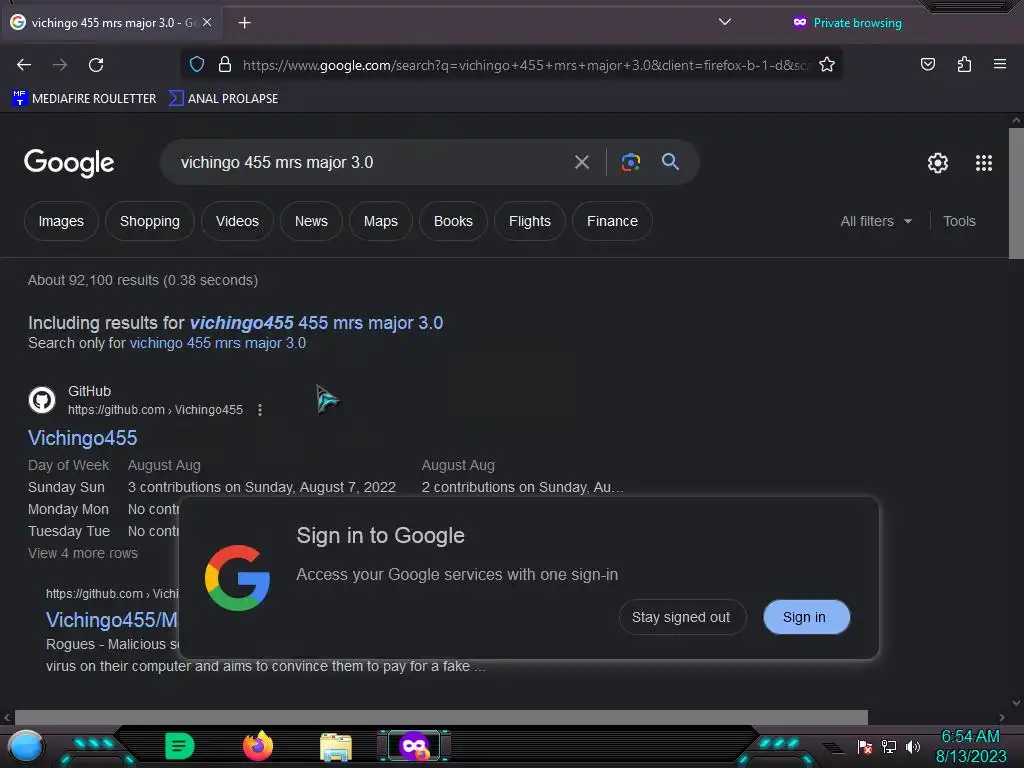1024x768 pixels.
Task: Switch to Videos results
Action: click(237, 221)
